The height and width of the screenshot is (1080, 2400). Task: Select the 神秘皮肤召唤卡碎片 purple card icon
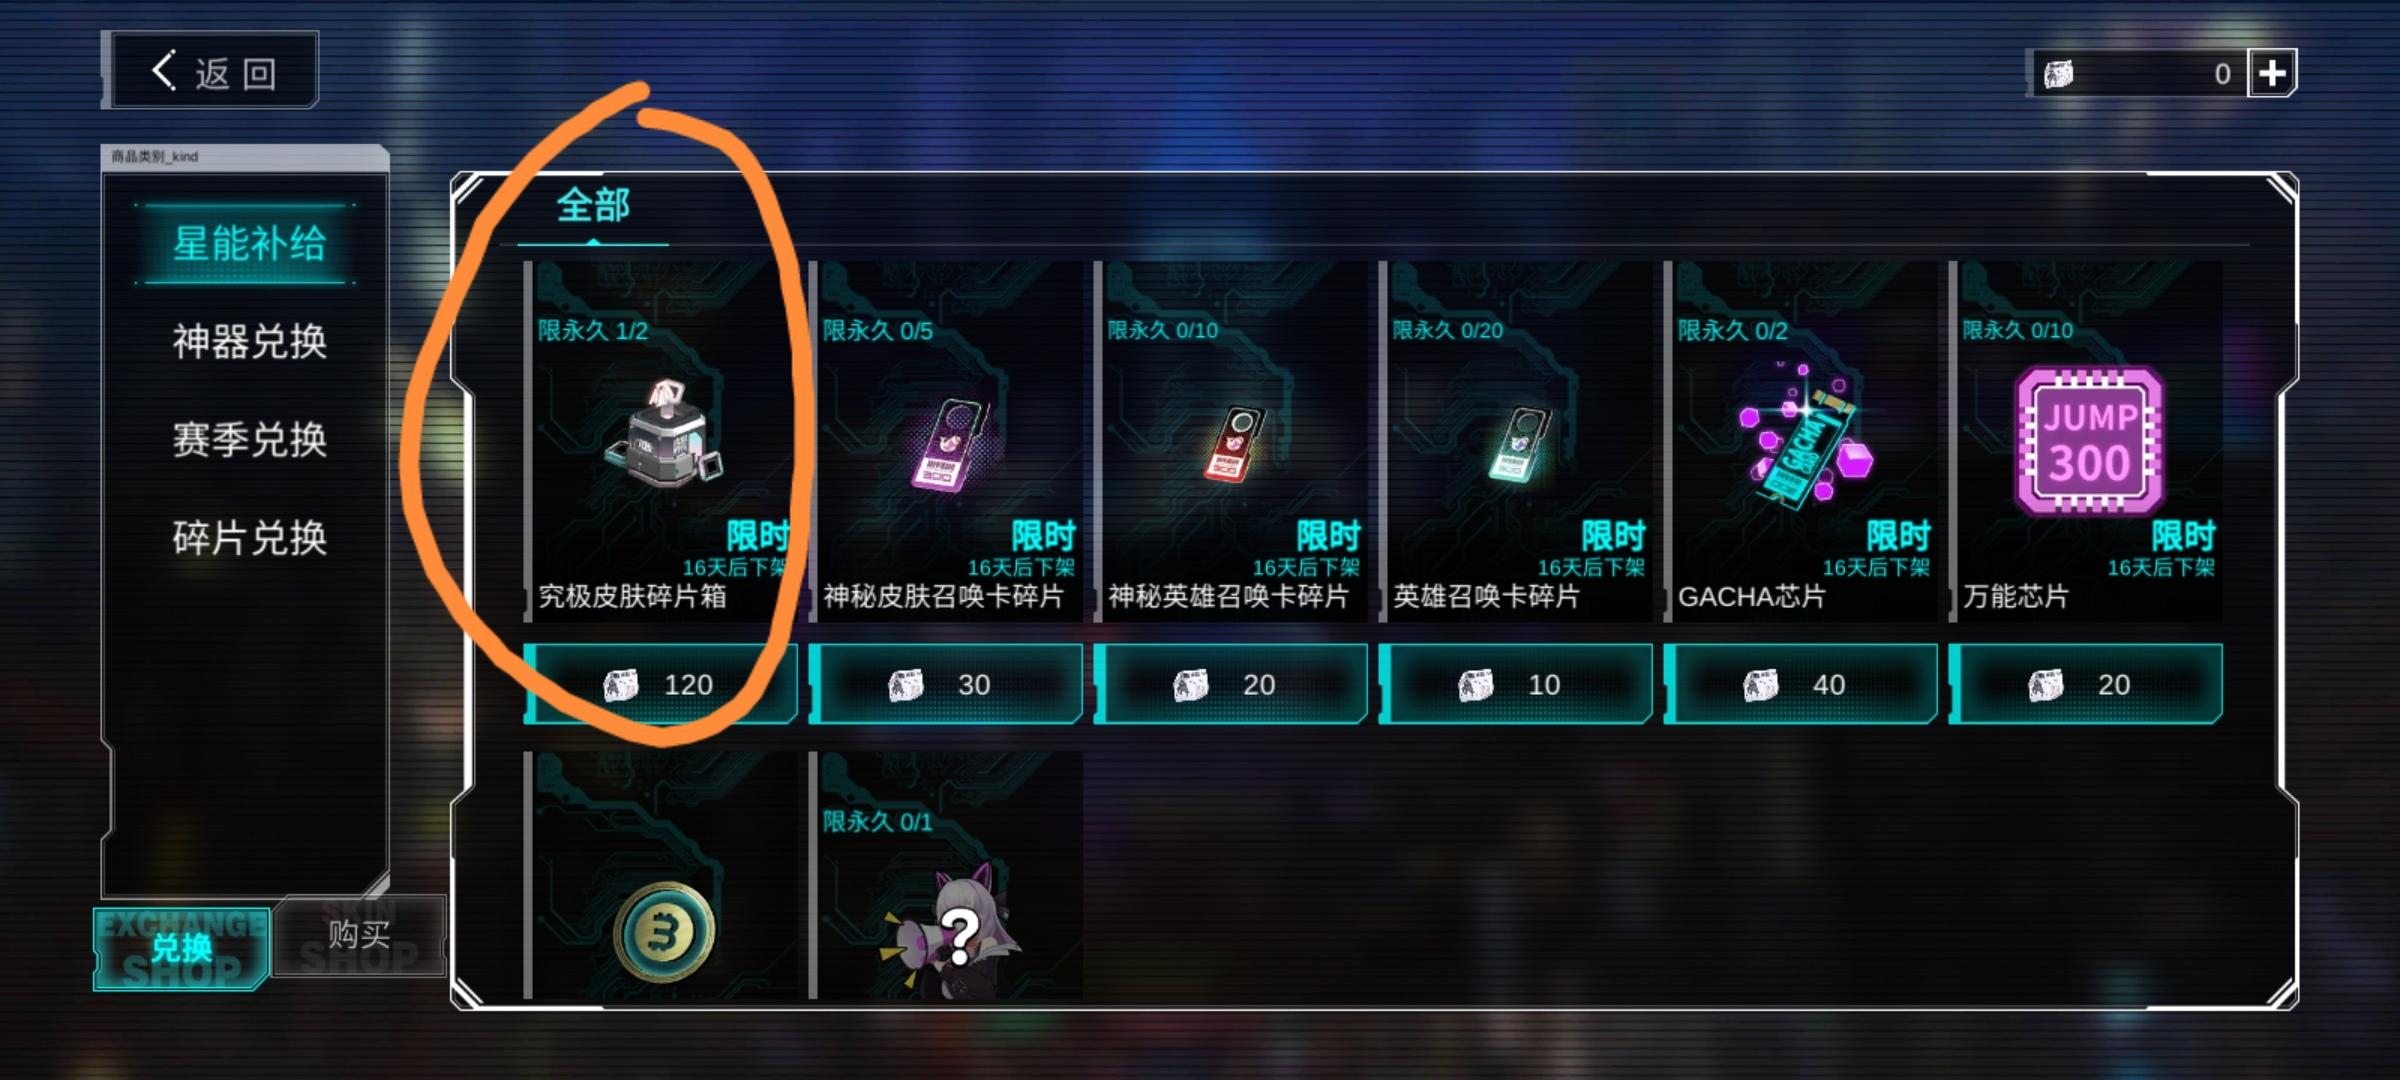tap(950, 444)
